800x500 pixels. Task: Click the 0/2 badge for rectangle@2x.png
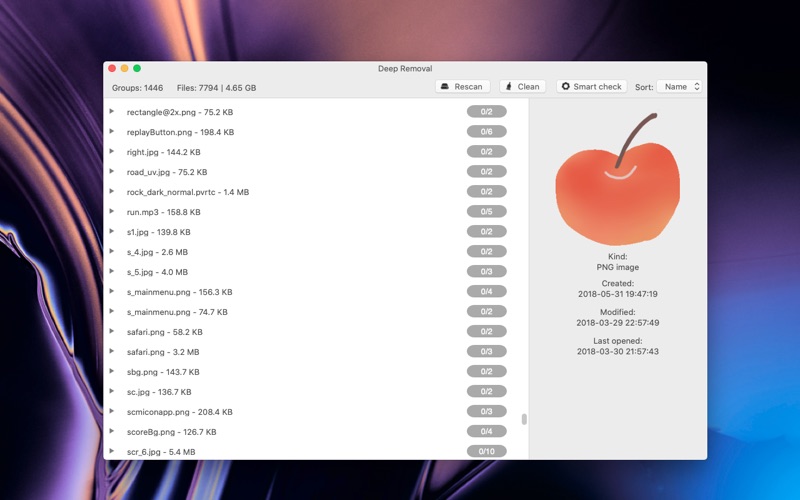tap(486, 112)
